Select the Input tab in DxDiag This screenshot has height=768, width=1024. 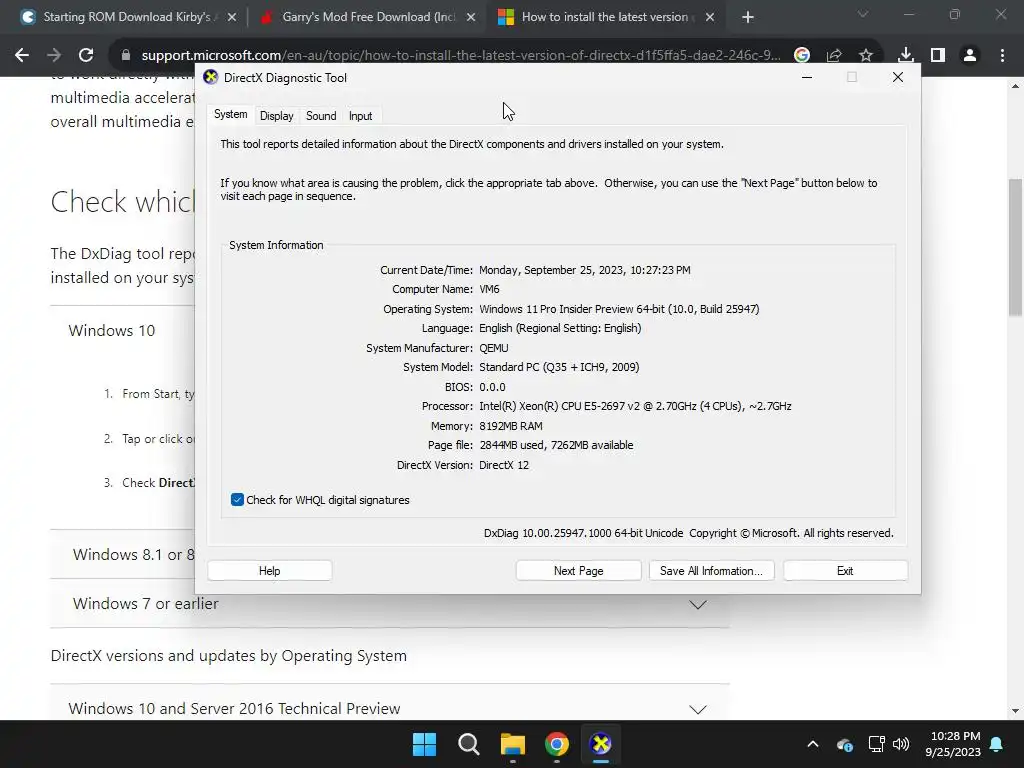click(360, 116)
